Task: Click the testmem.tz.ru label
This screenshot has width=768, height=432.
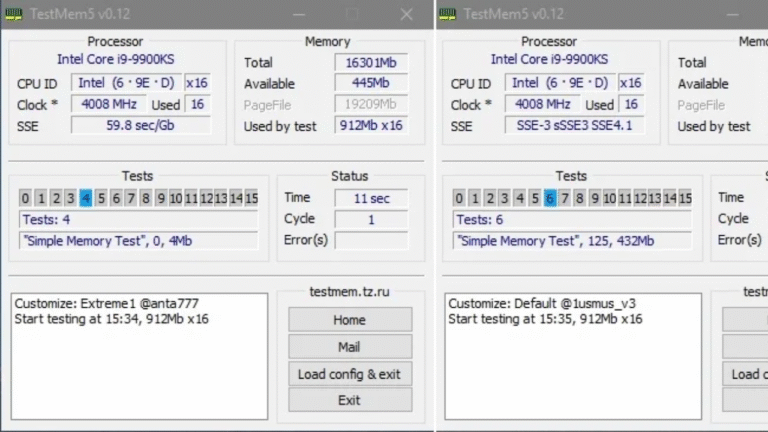Action: point(349,291)
